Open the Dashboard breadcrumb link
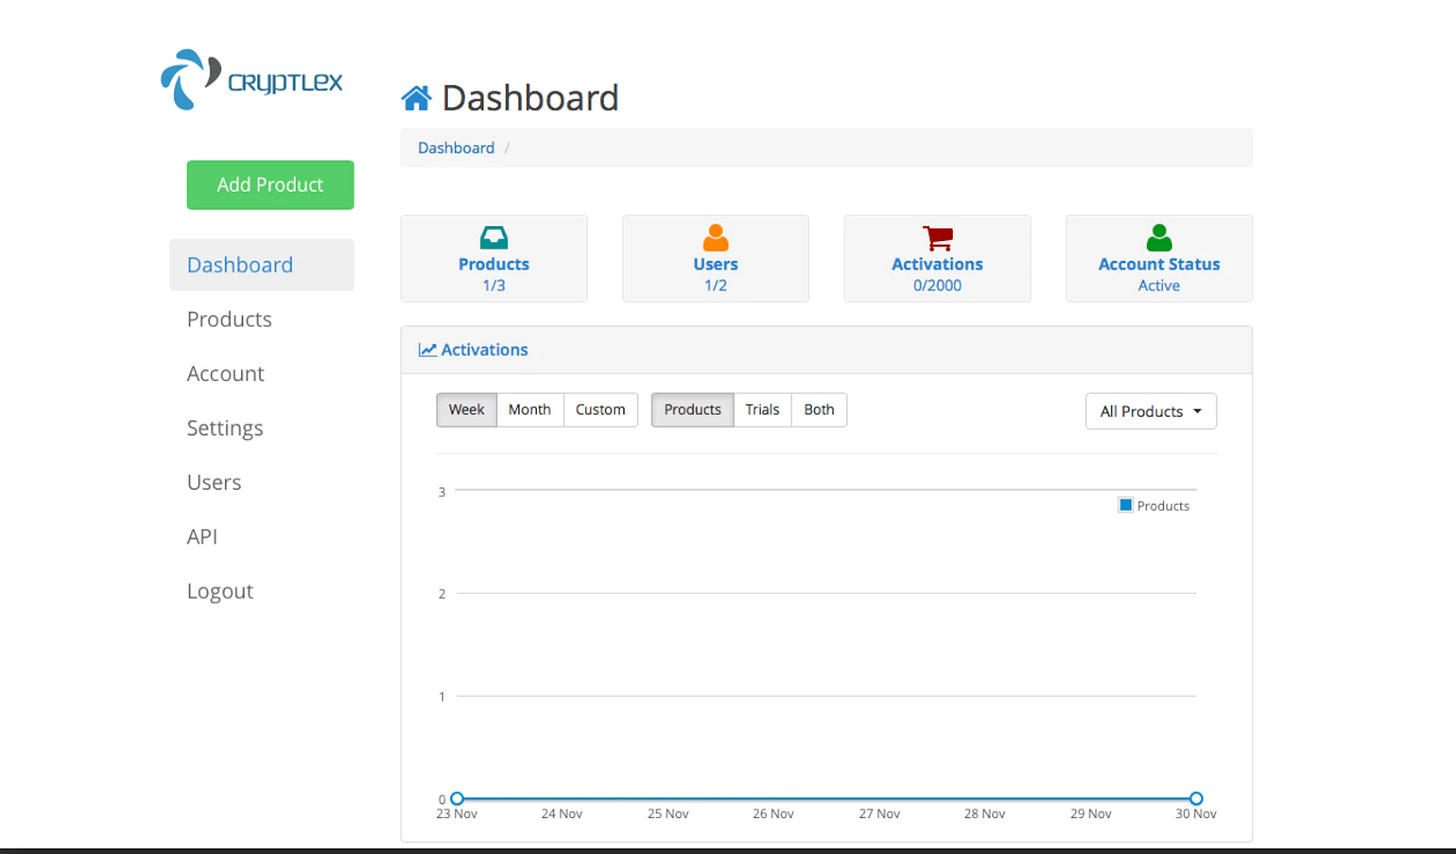Viewport: 1456px width, 854px height. point(455,147)
